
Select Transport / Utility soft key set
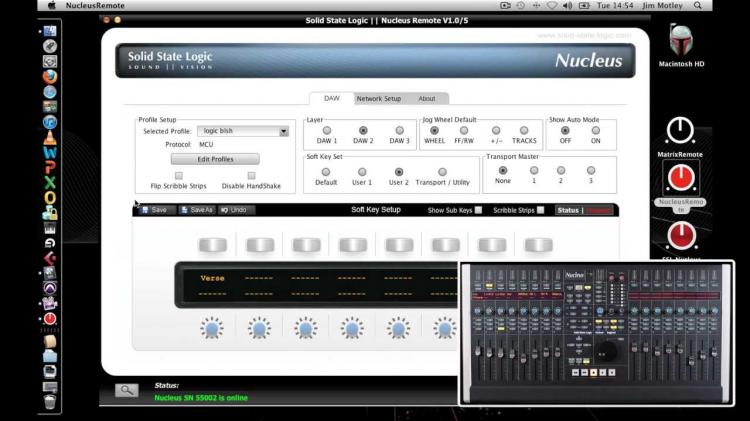pyautogui.click(x=442, y=172)
